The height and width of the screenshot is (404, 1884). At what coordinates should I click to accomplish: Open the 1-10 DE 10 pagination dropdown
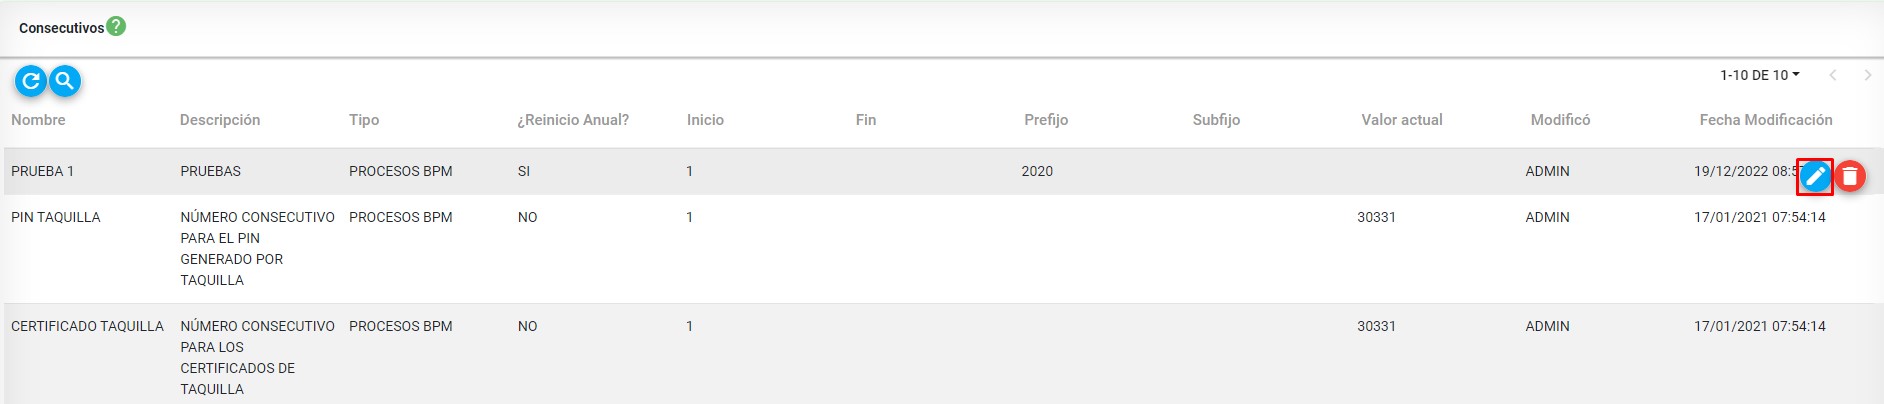click(1759, 75)
